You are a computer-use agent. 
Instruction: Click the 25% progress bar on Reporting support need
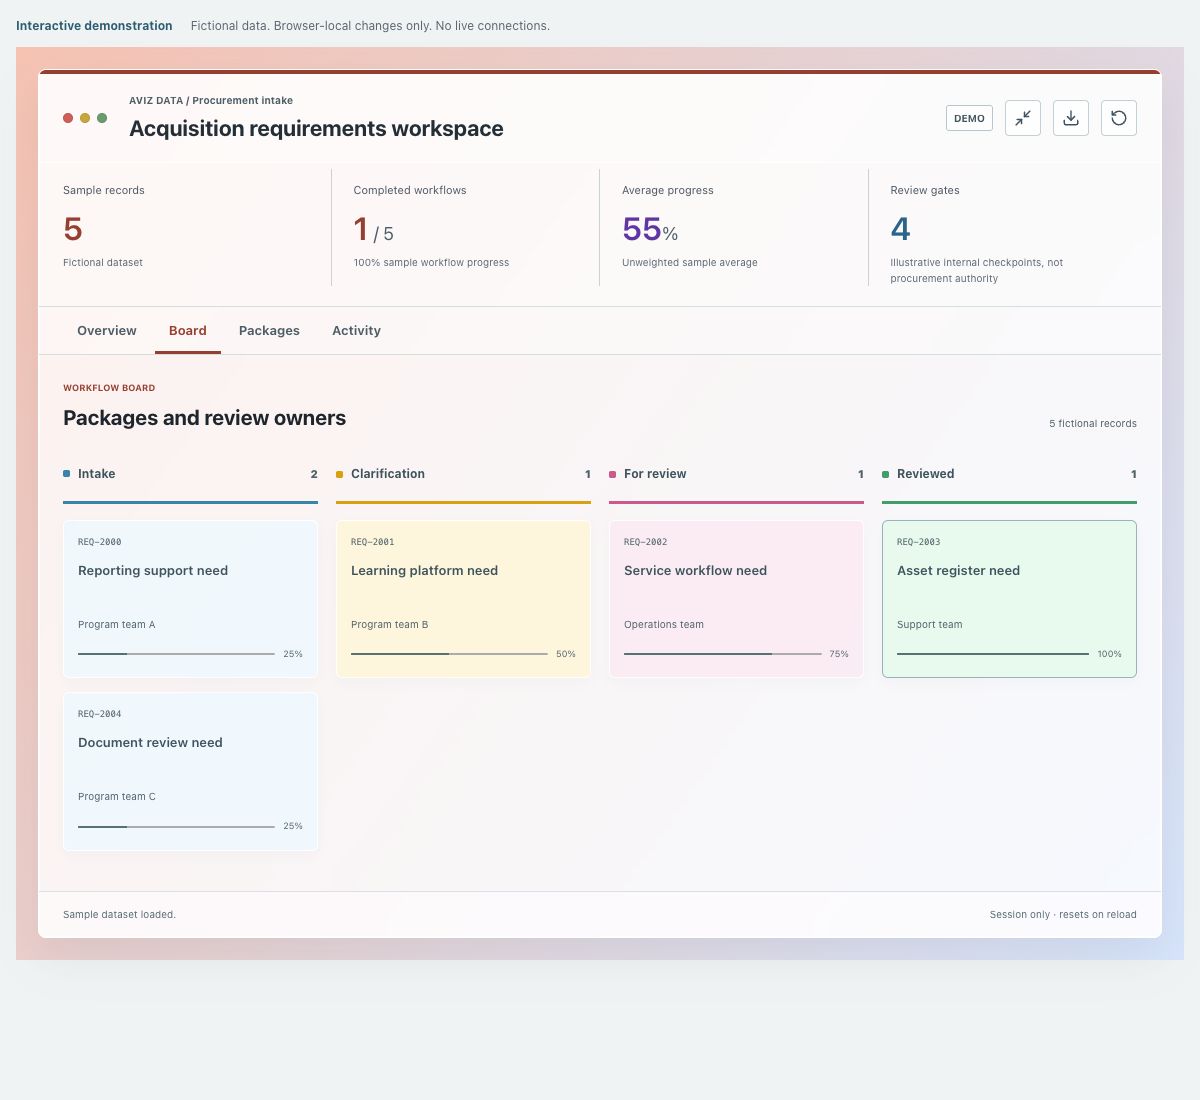point(176,654)
